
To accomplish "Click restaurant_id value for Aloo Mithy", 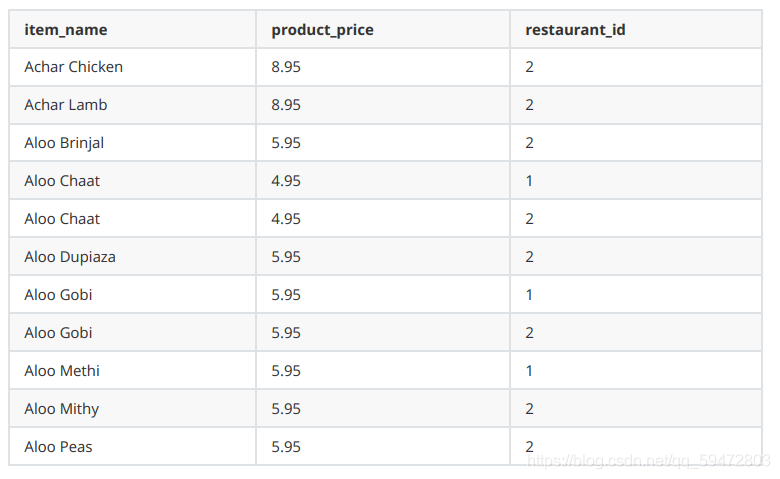I will point(529,409).
